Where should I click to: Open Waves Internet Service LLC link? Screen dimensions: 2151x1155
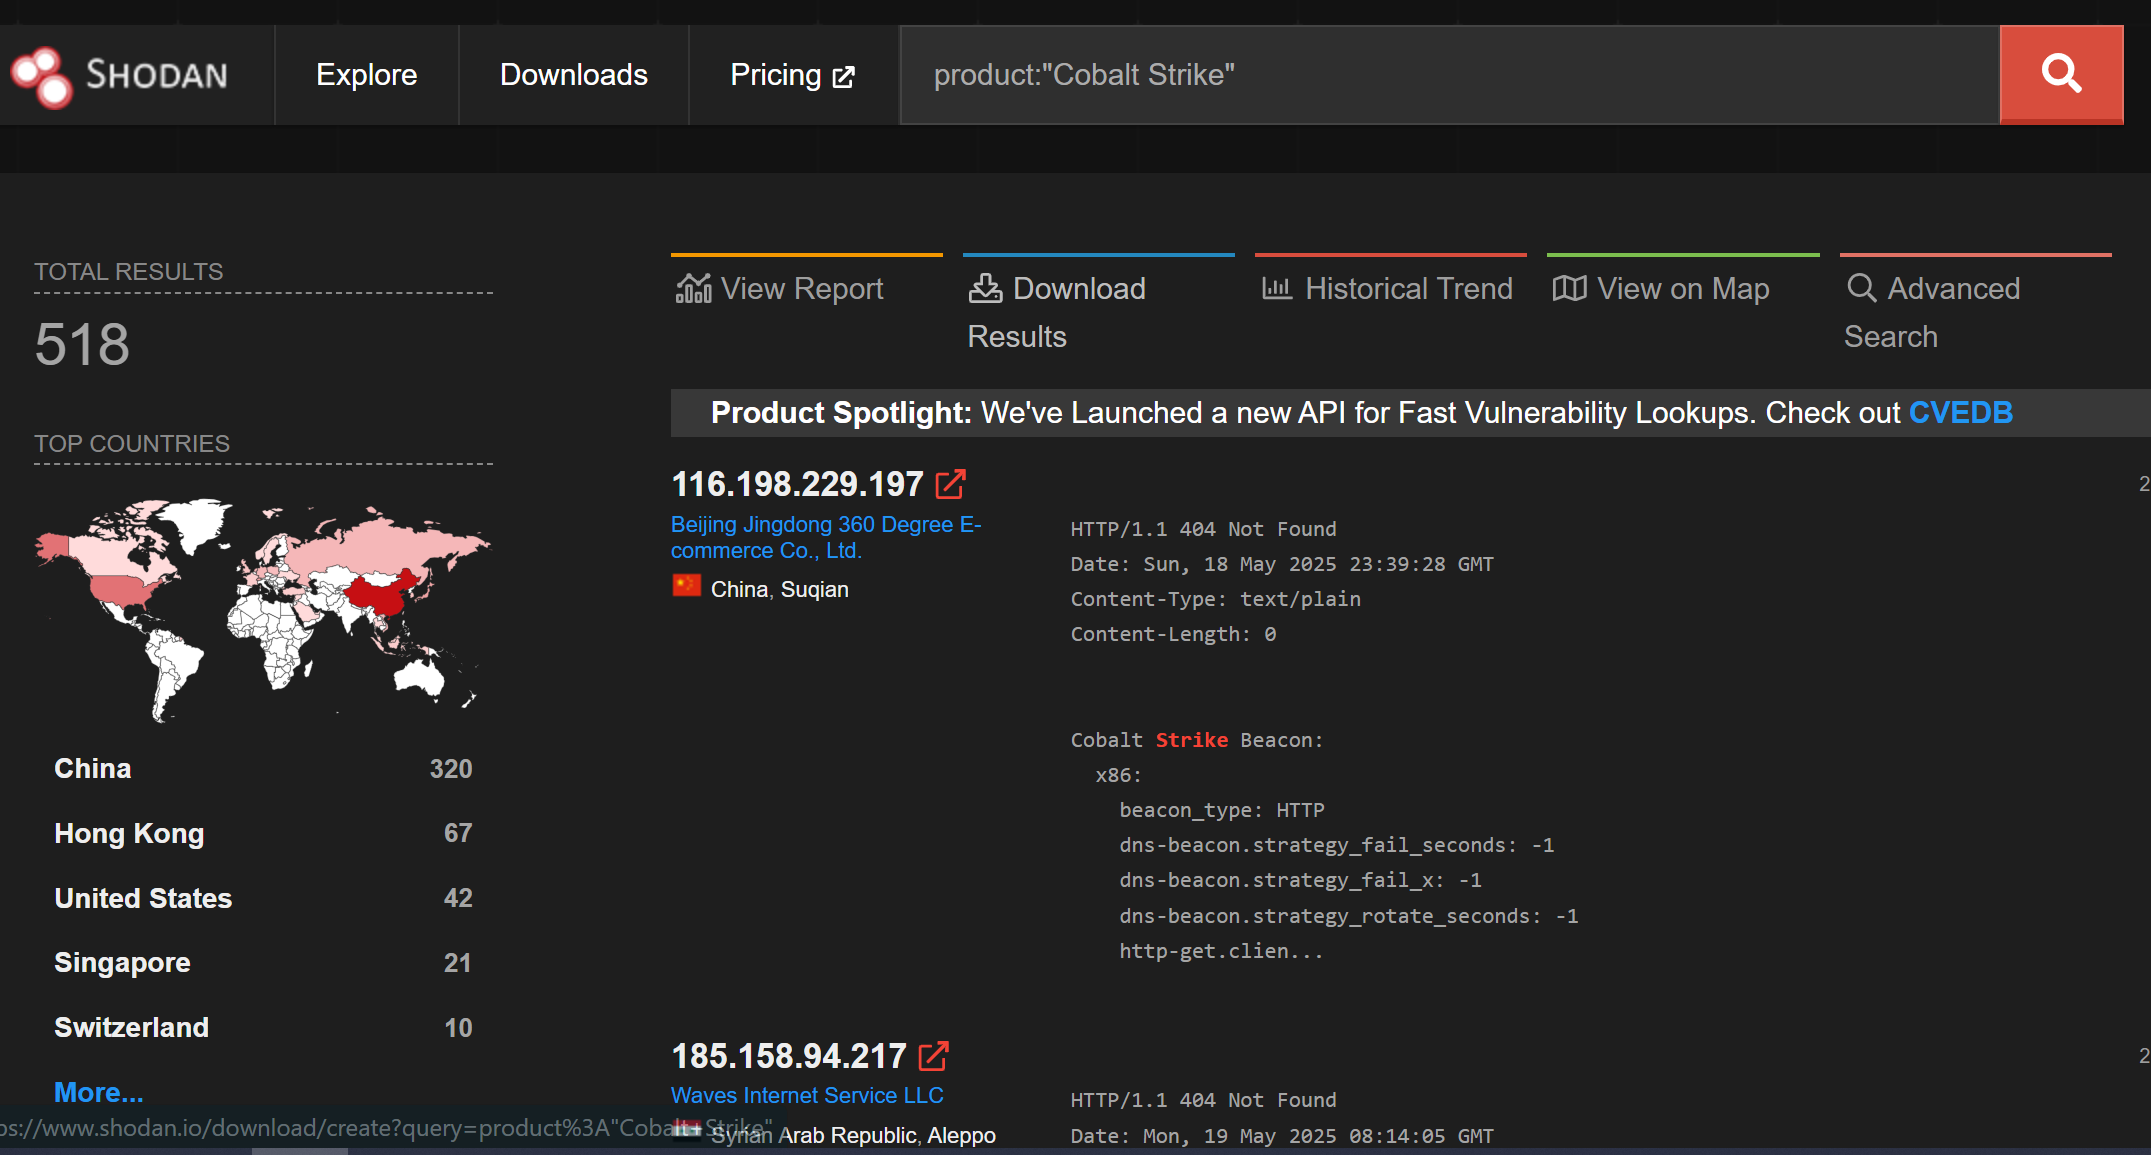pos(807,1095)
